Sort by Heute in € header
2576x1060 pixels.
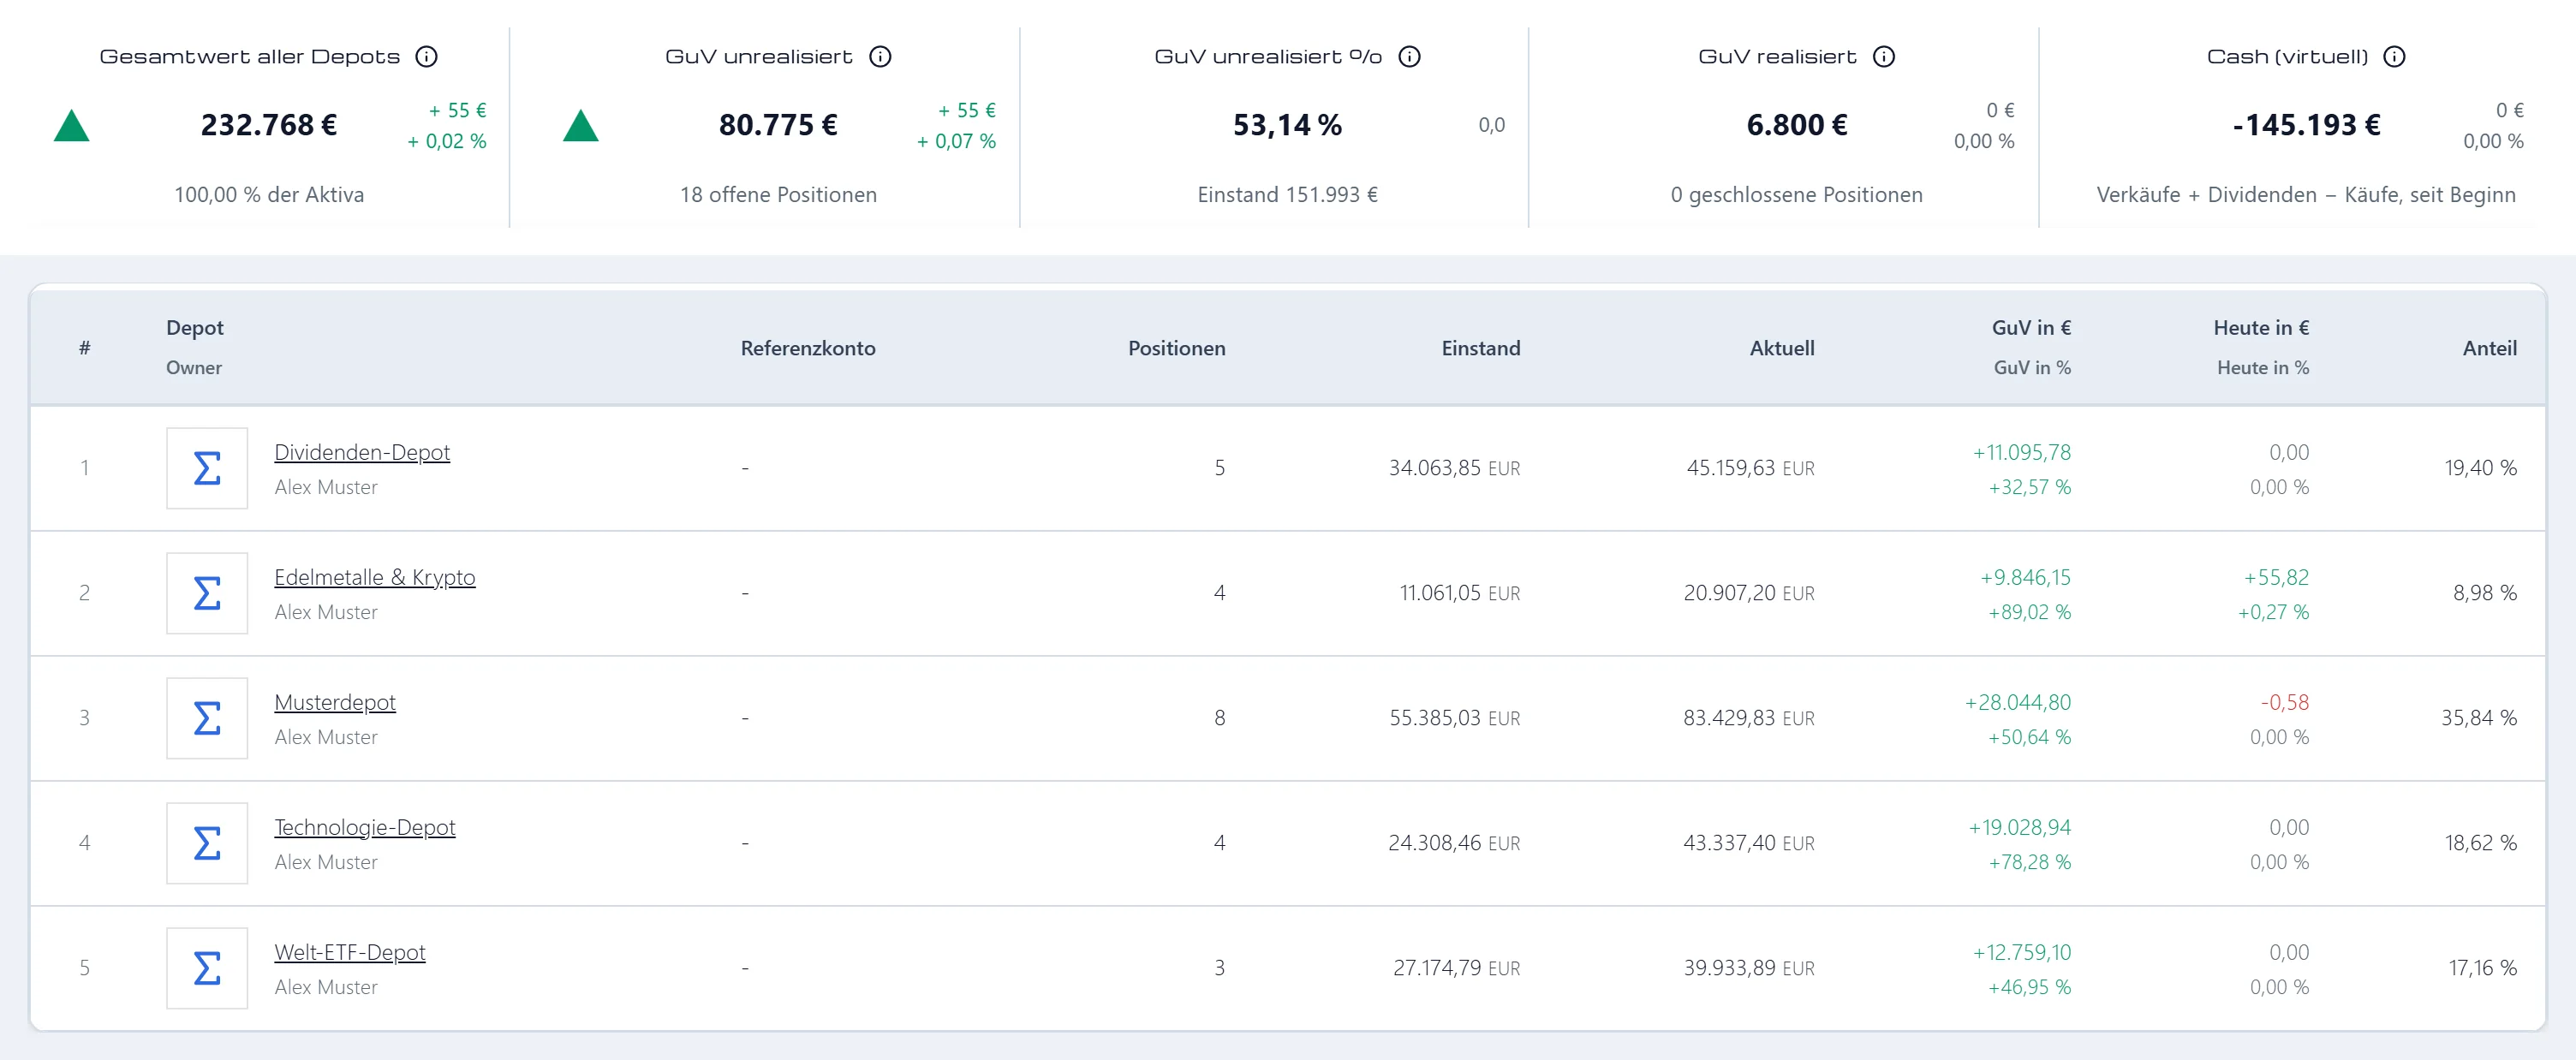(x=2261, y=328)
